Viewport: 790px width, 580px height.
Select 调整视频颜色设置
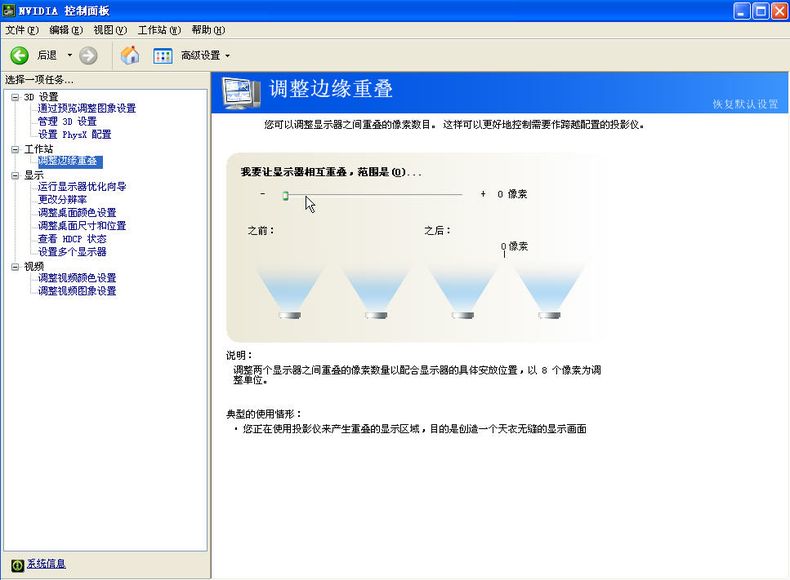pyautogui.click(x=77, y=278)
